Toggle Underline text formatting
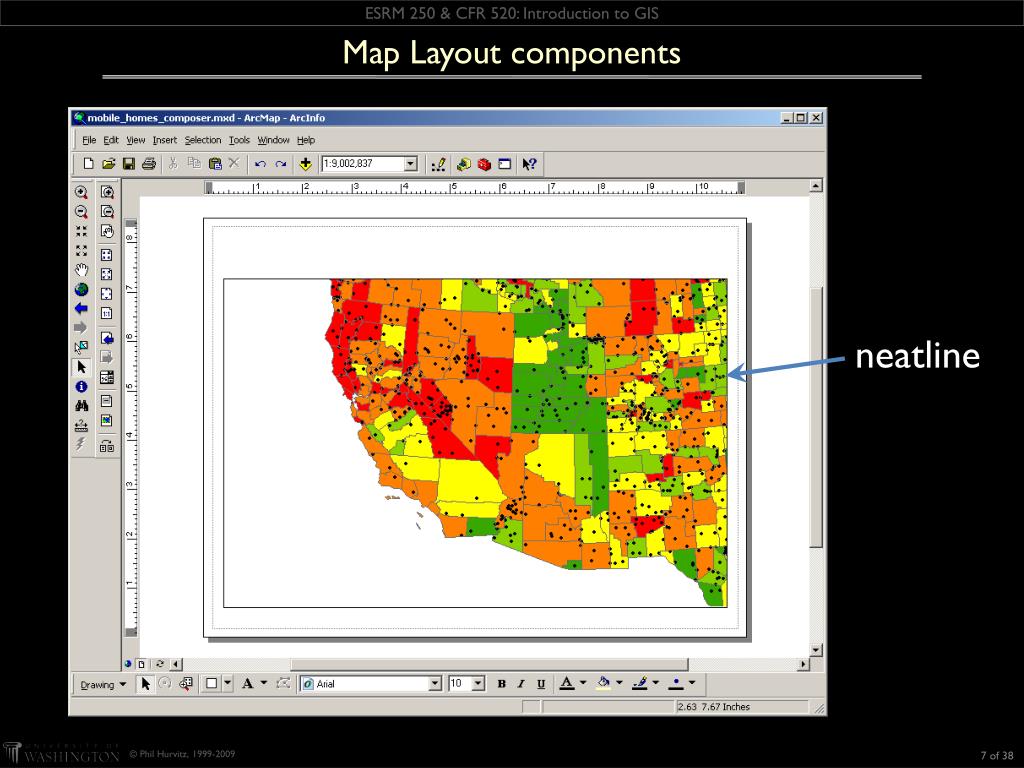 [541, 684]
